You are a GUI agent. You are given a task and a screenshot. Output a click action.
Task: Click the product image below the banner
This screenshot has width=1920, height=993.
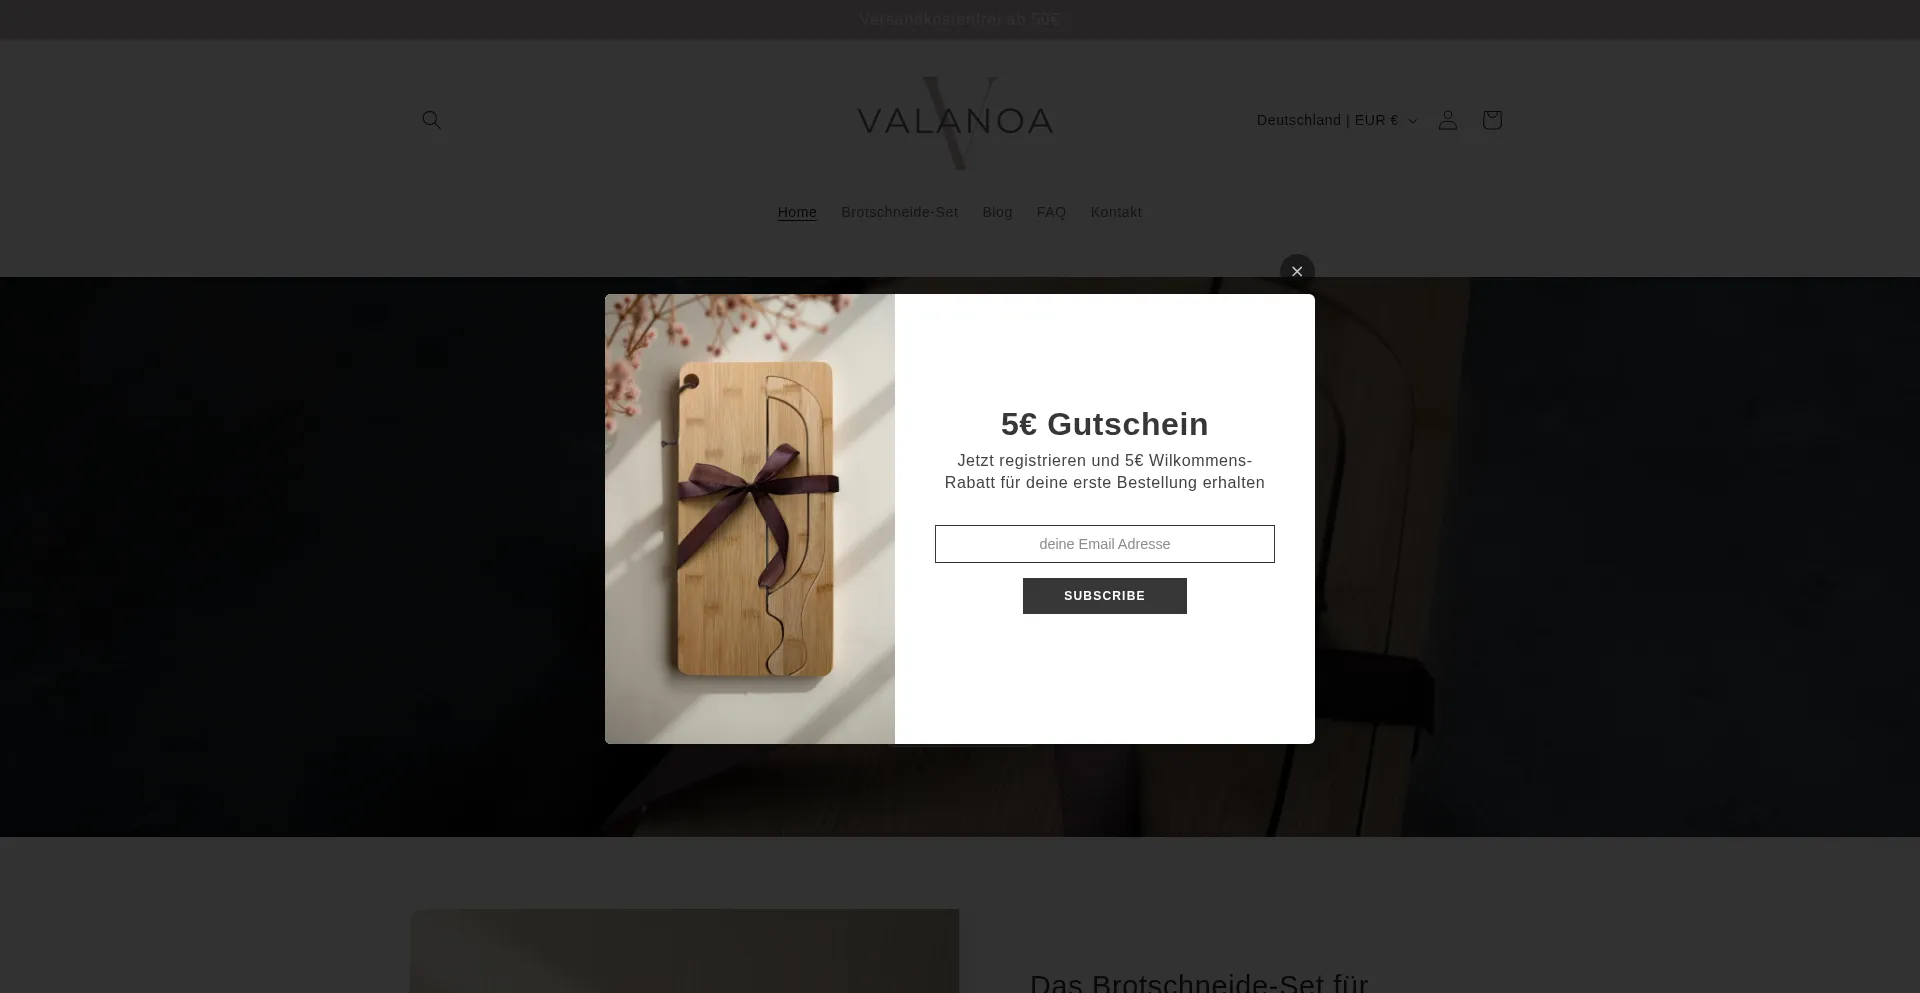click(685, 951)
